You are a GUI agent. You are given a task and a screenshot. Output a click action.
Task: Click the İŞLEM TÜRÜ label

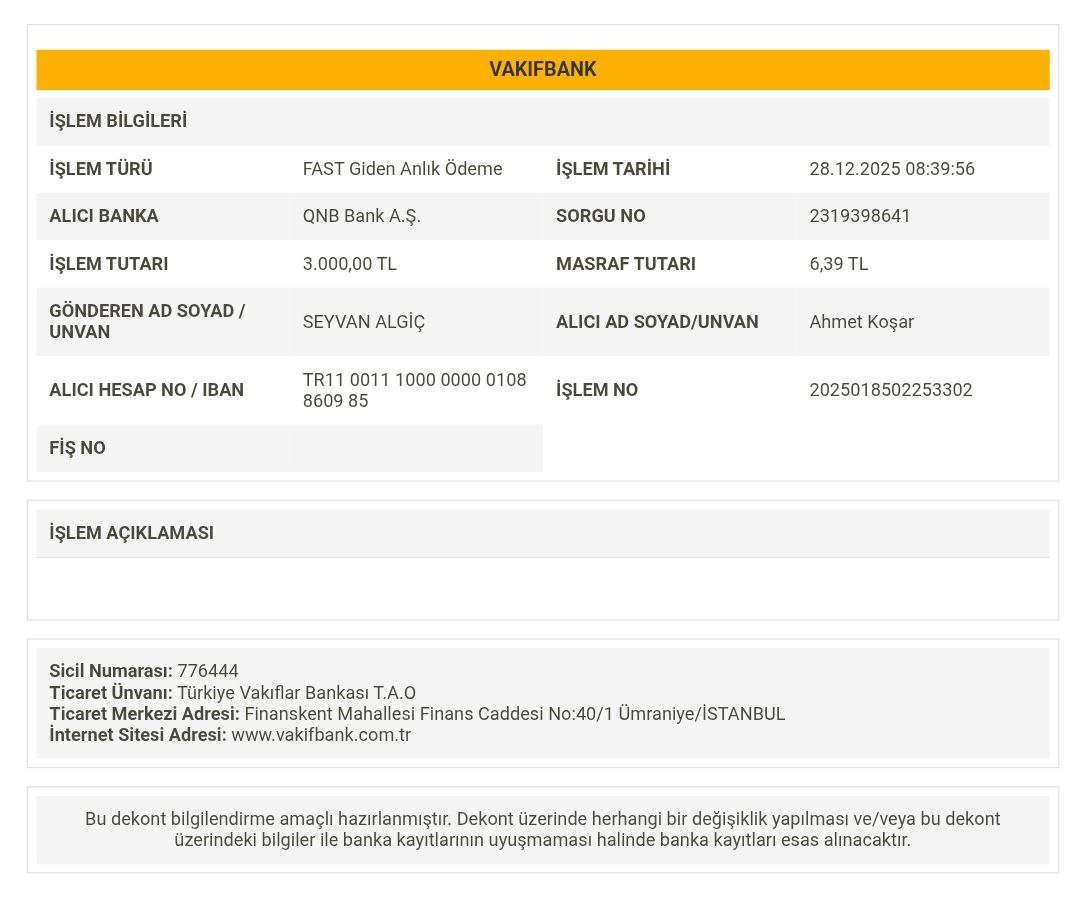(x=101, y=169)
